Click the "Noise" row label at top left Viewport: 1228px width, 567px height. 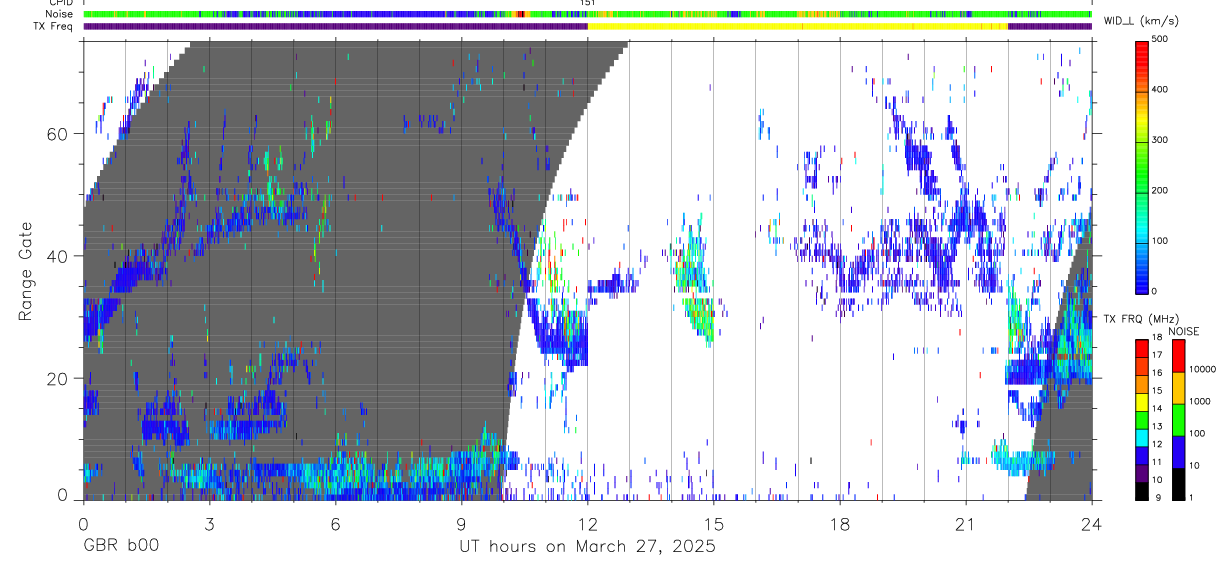tap(59, 14)
